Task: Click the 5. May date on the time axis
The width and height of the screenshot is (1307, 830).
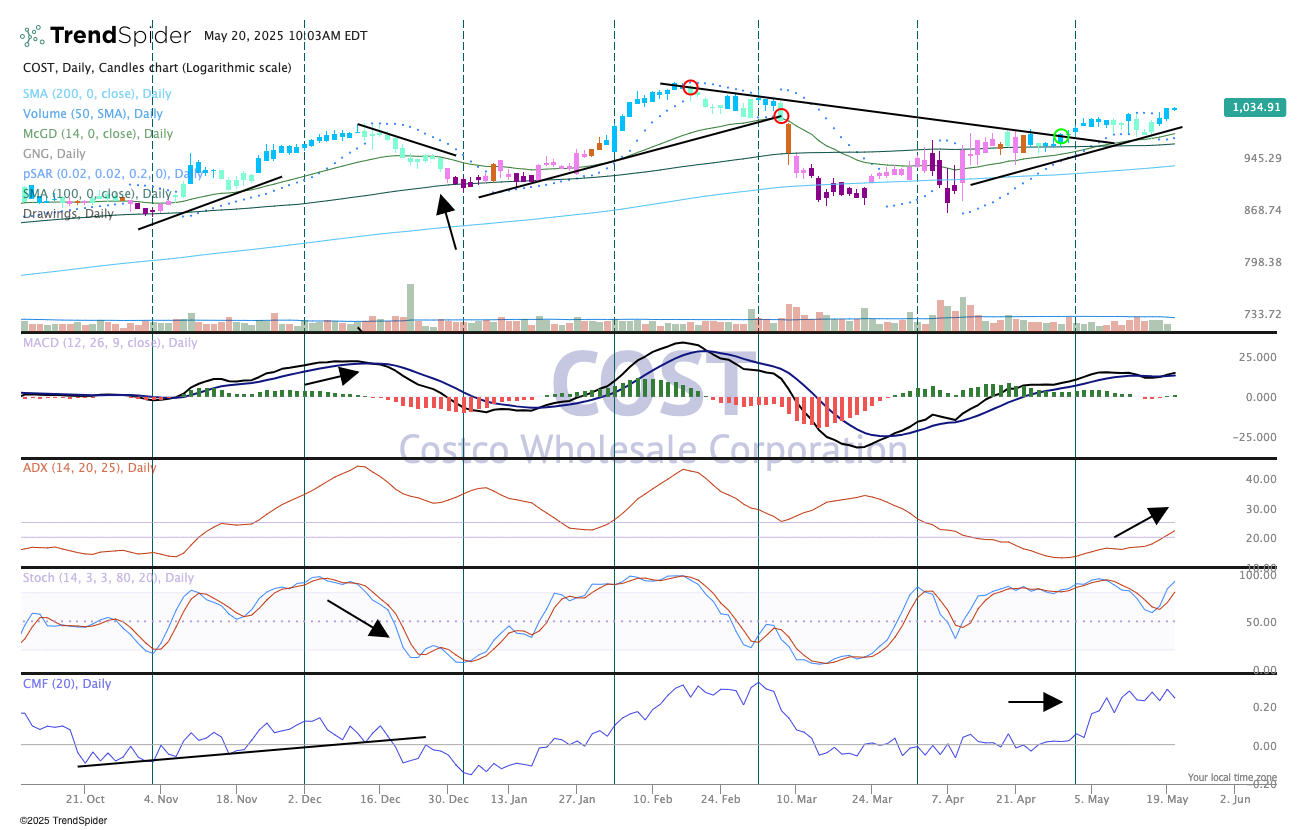Action: [x=1091, y=800]
